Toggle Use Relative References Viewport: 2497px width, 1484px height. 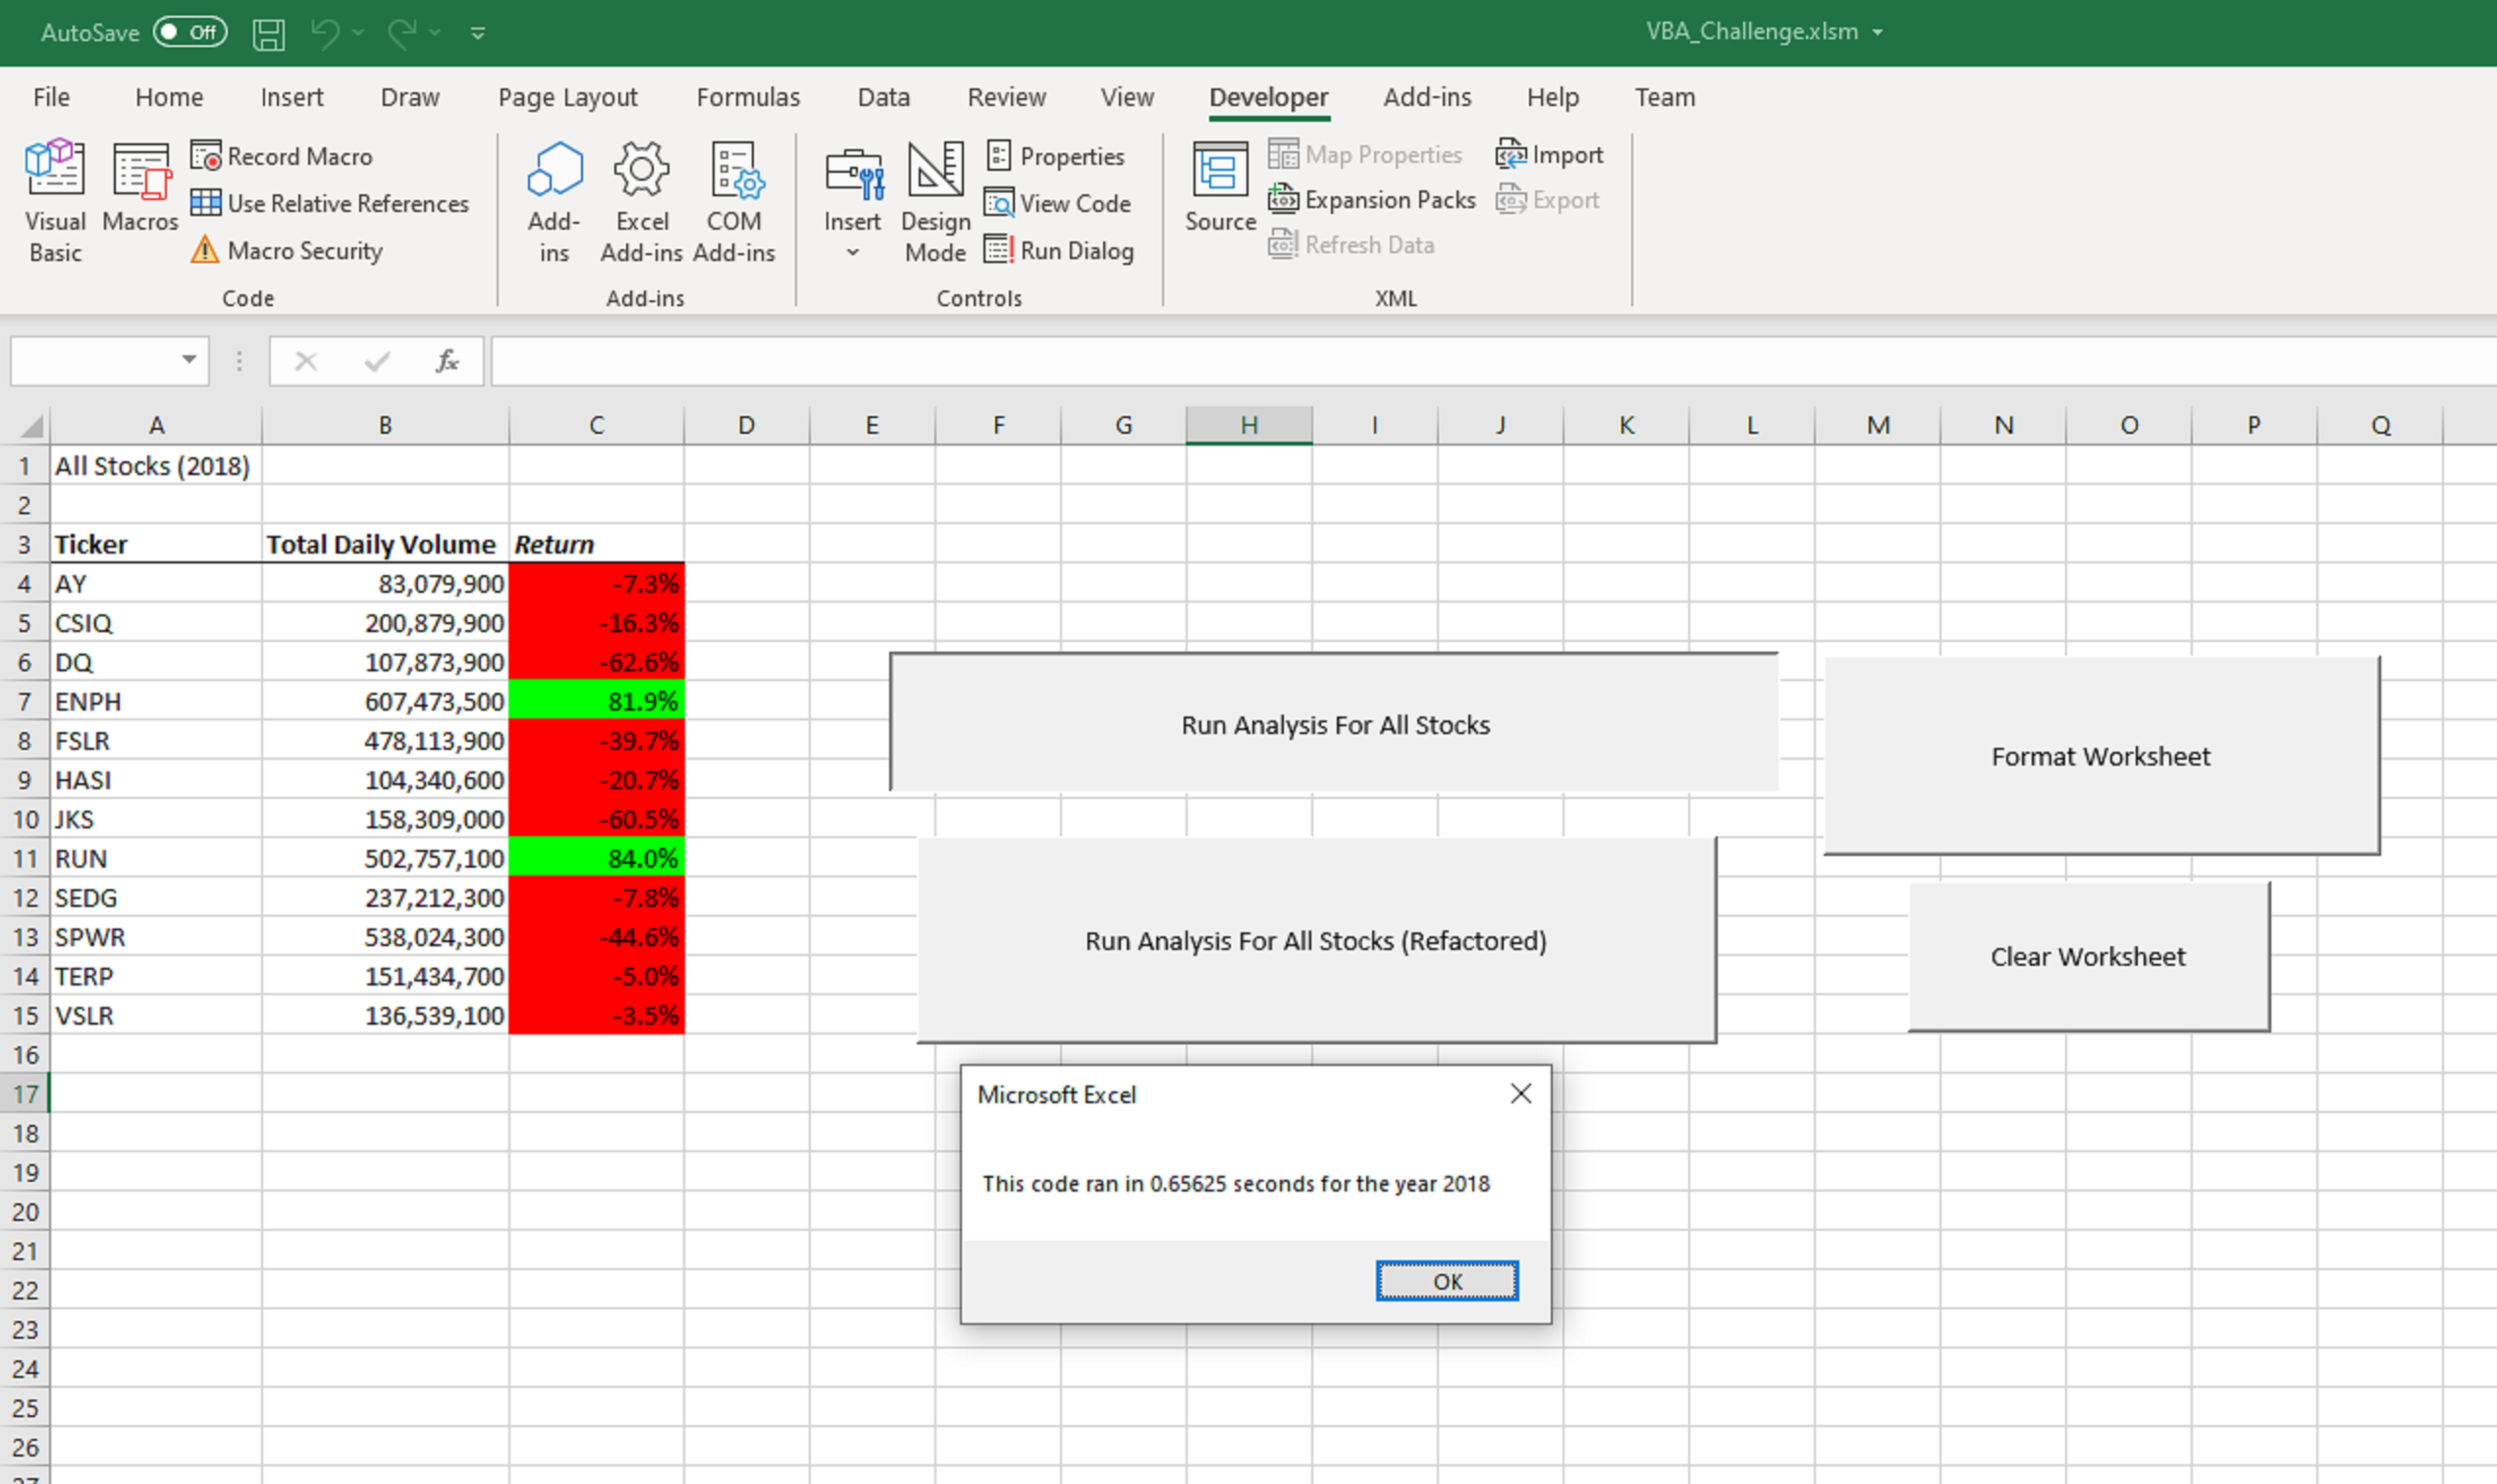330,203
